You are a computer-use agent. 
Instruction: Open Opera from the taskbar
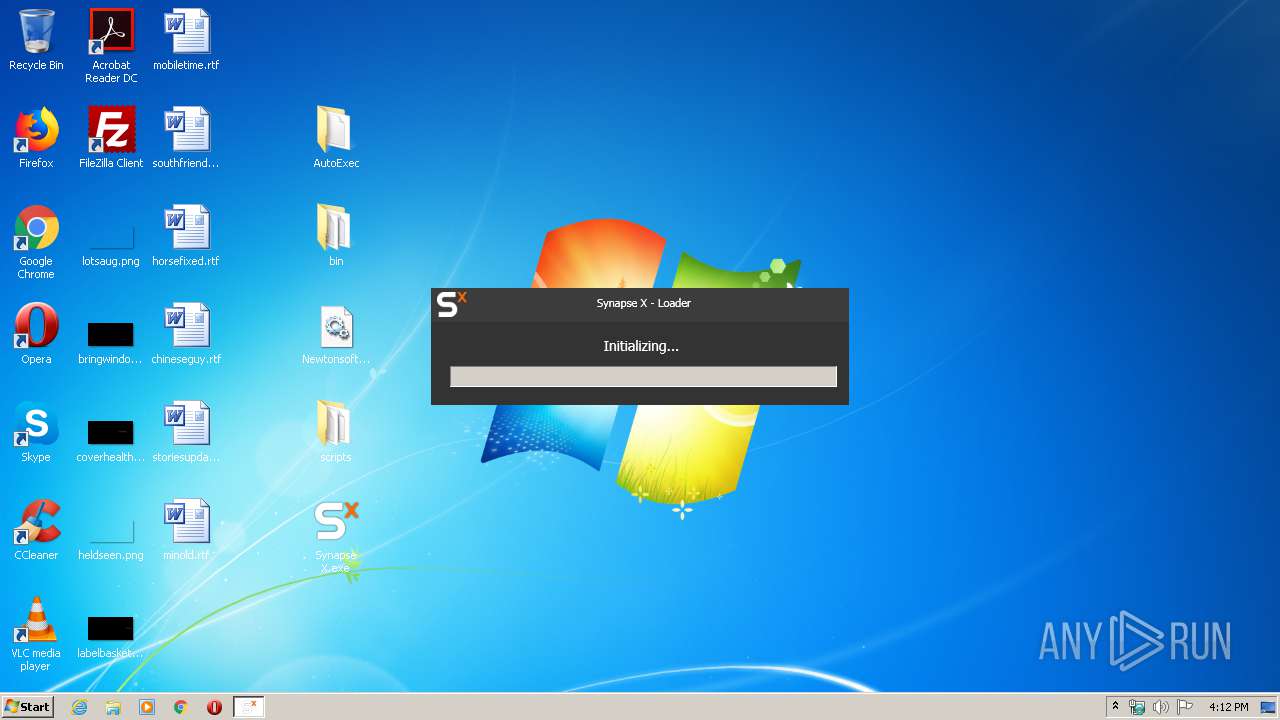(214, 707)
